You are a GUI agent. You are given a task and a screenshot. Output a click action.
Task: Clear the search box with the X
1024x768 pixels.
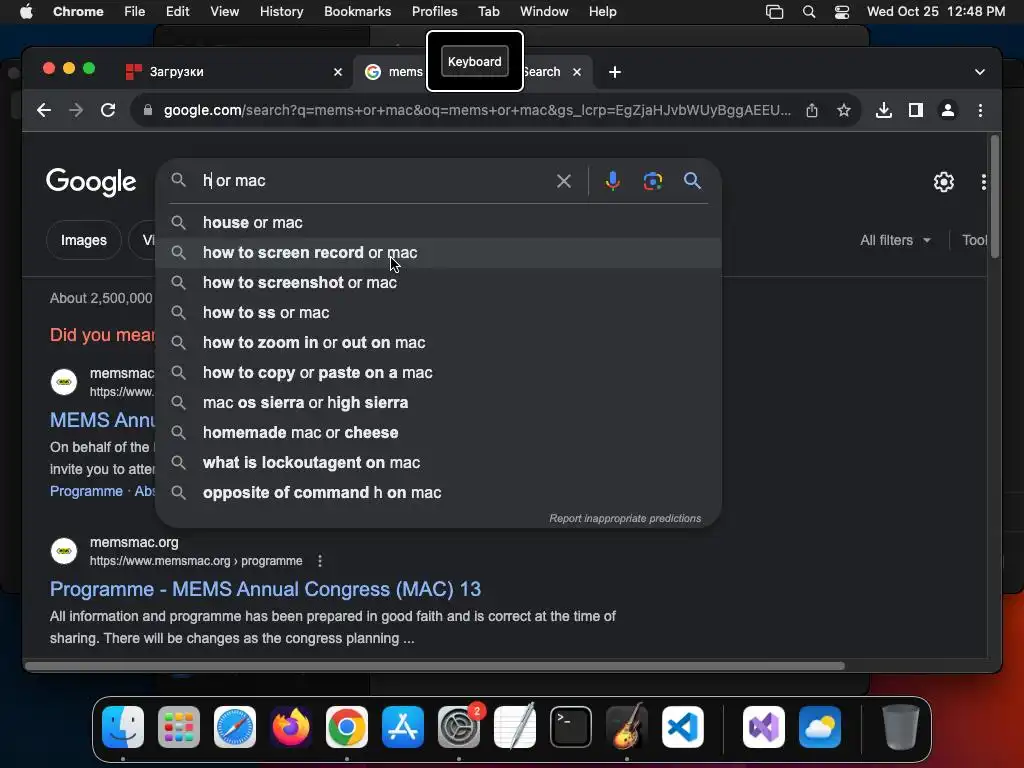pos(564,181)
